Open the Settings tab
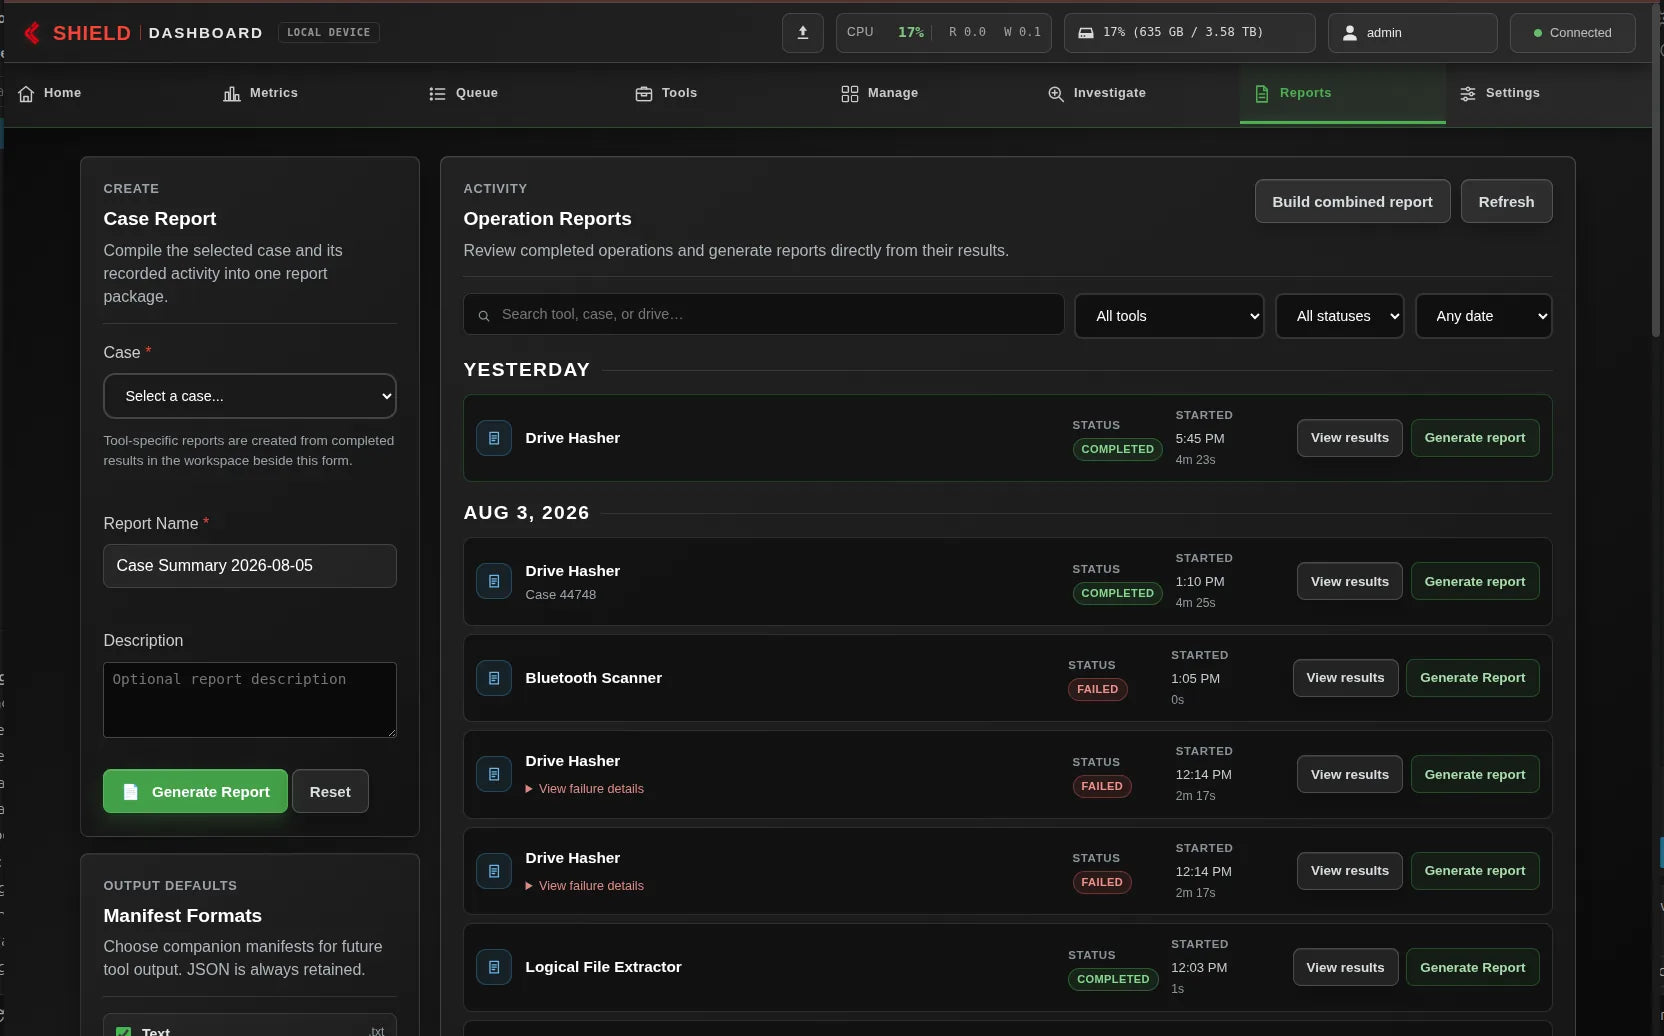Image resolution: width=1664 pixels, height=1036 pixels. [1548, 93]
